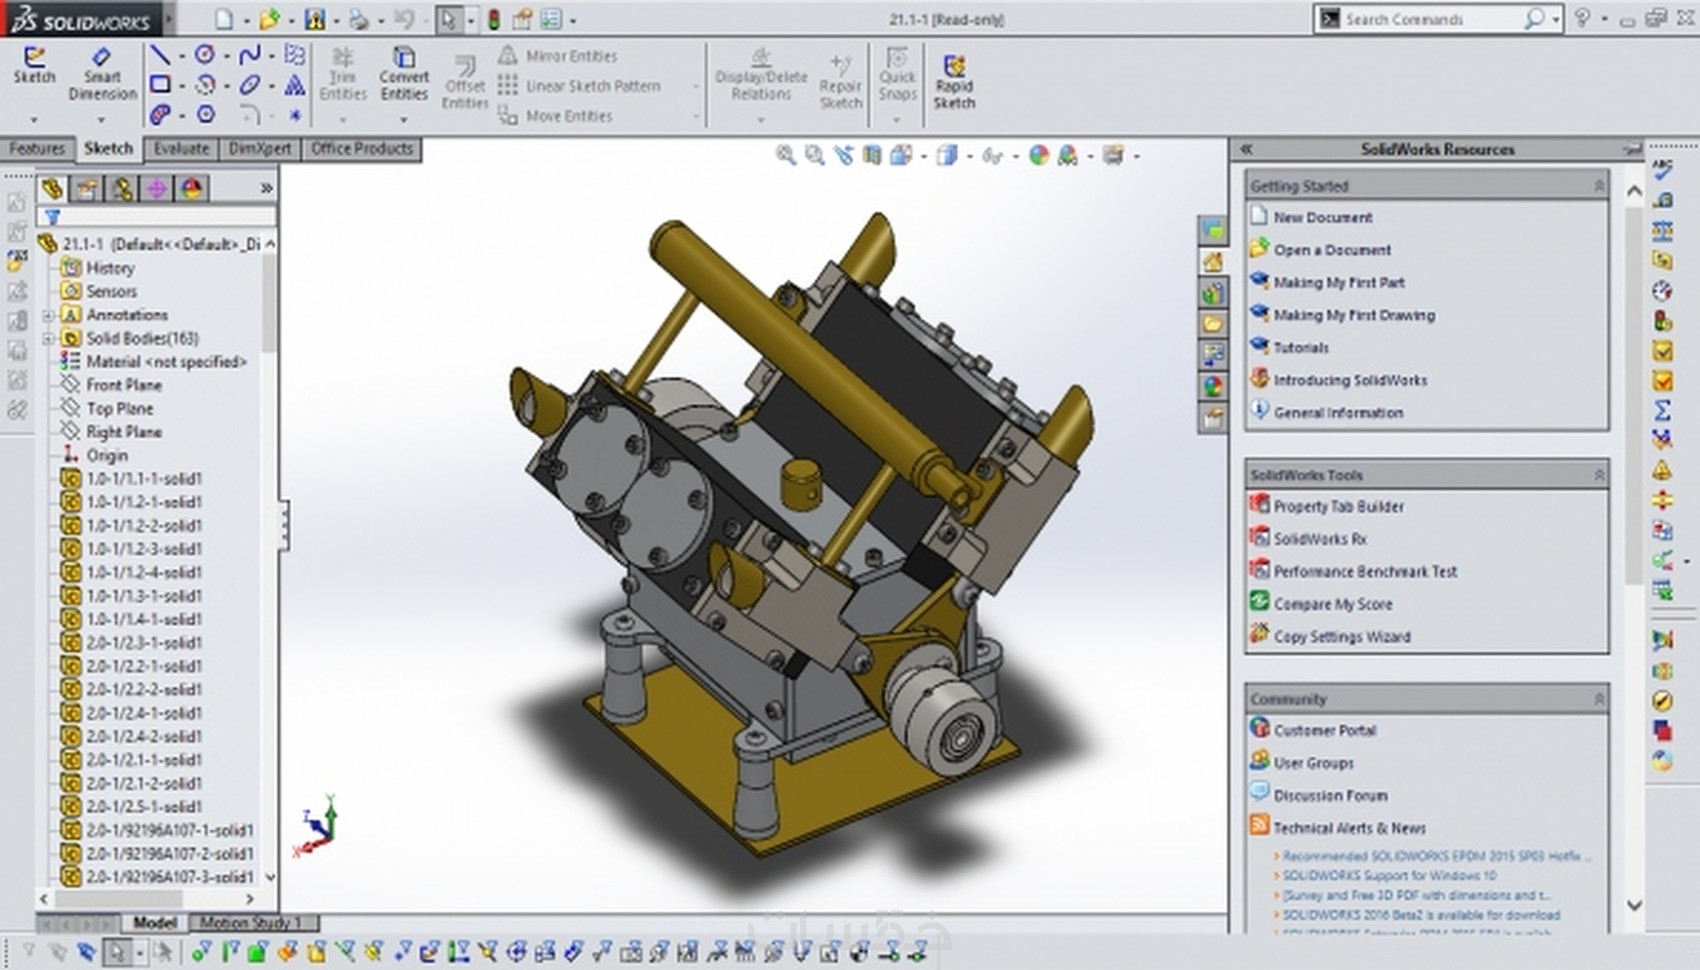Click the Edit Appearance color ball icon
The height and width of the screenshot is (970, 1700).
1039,155
